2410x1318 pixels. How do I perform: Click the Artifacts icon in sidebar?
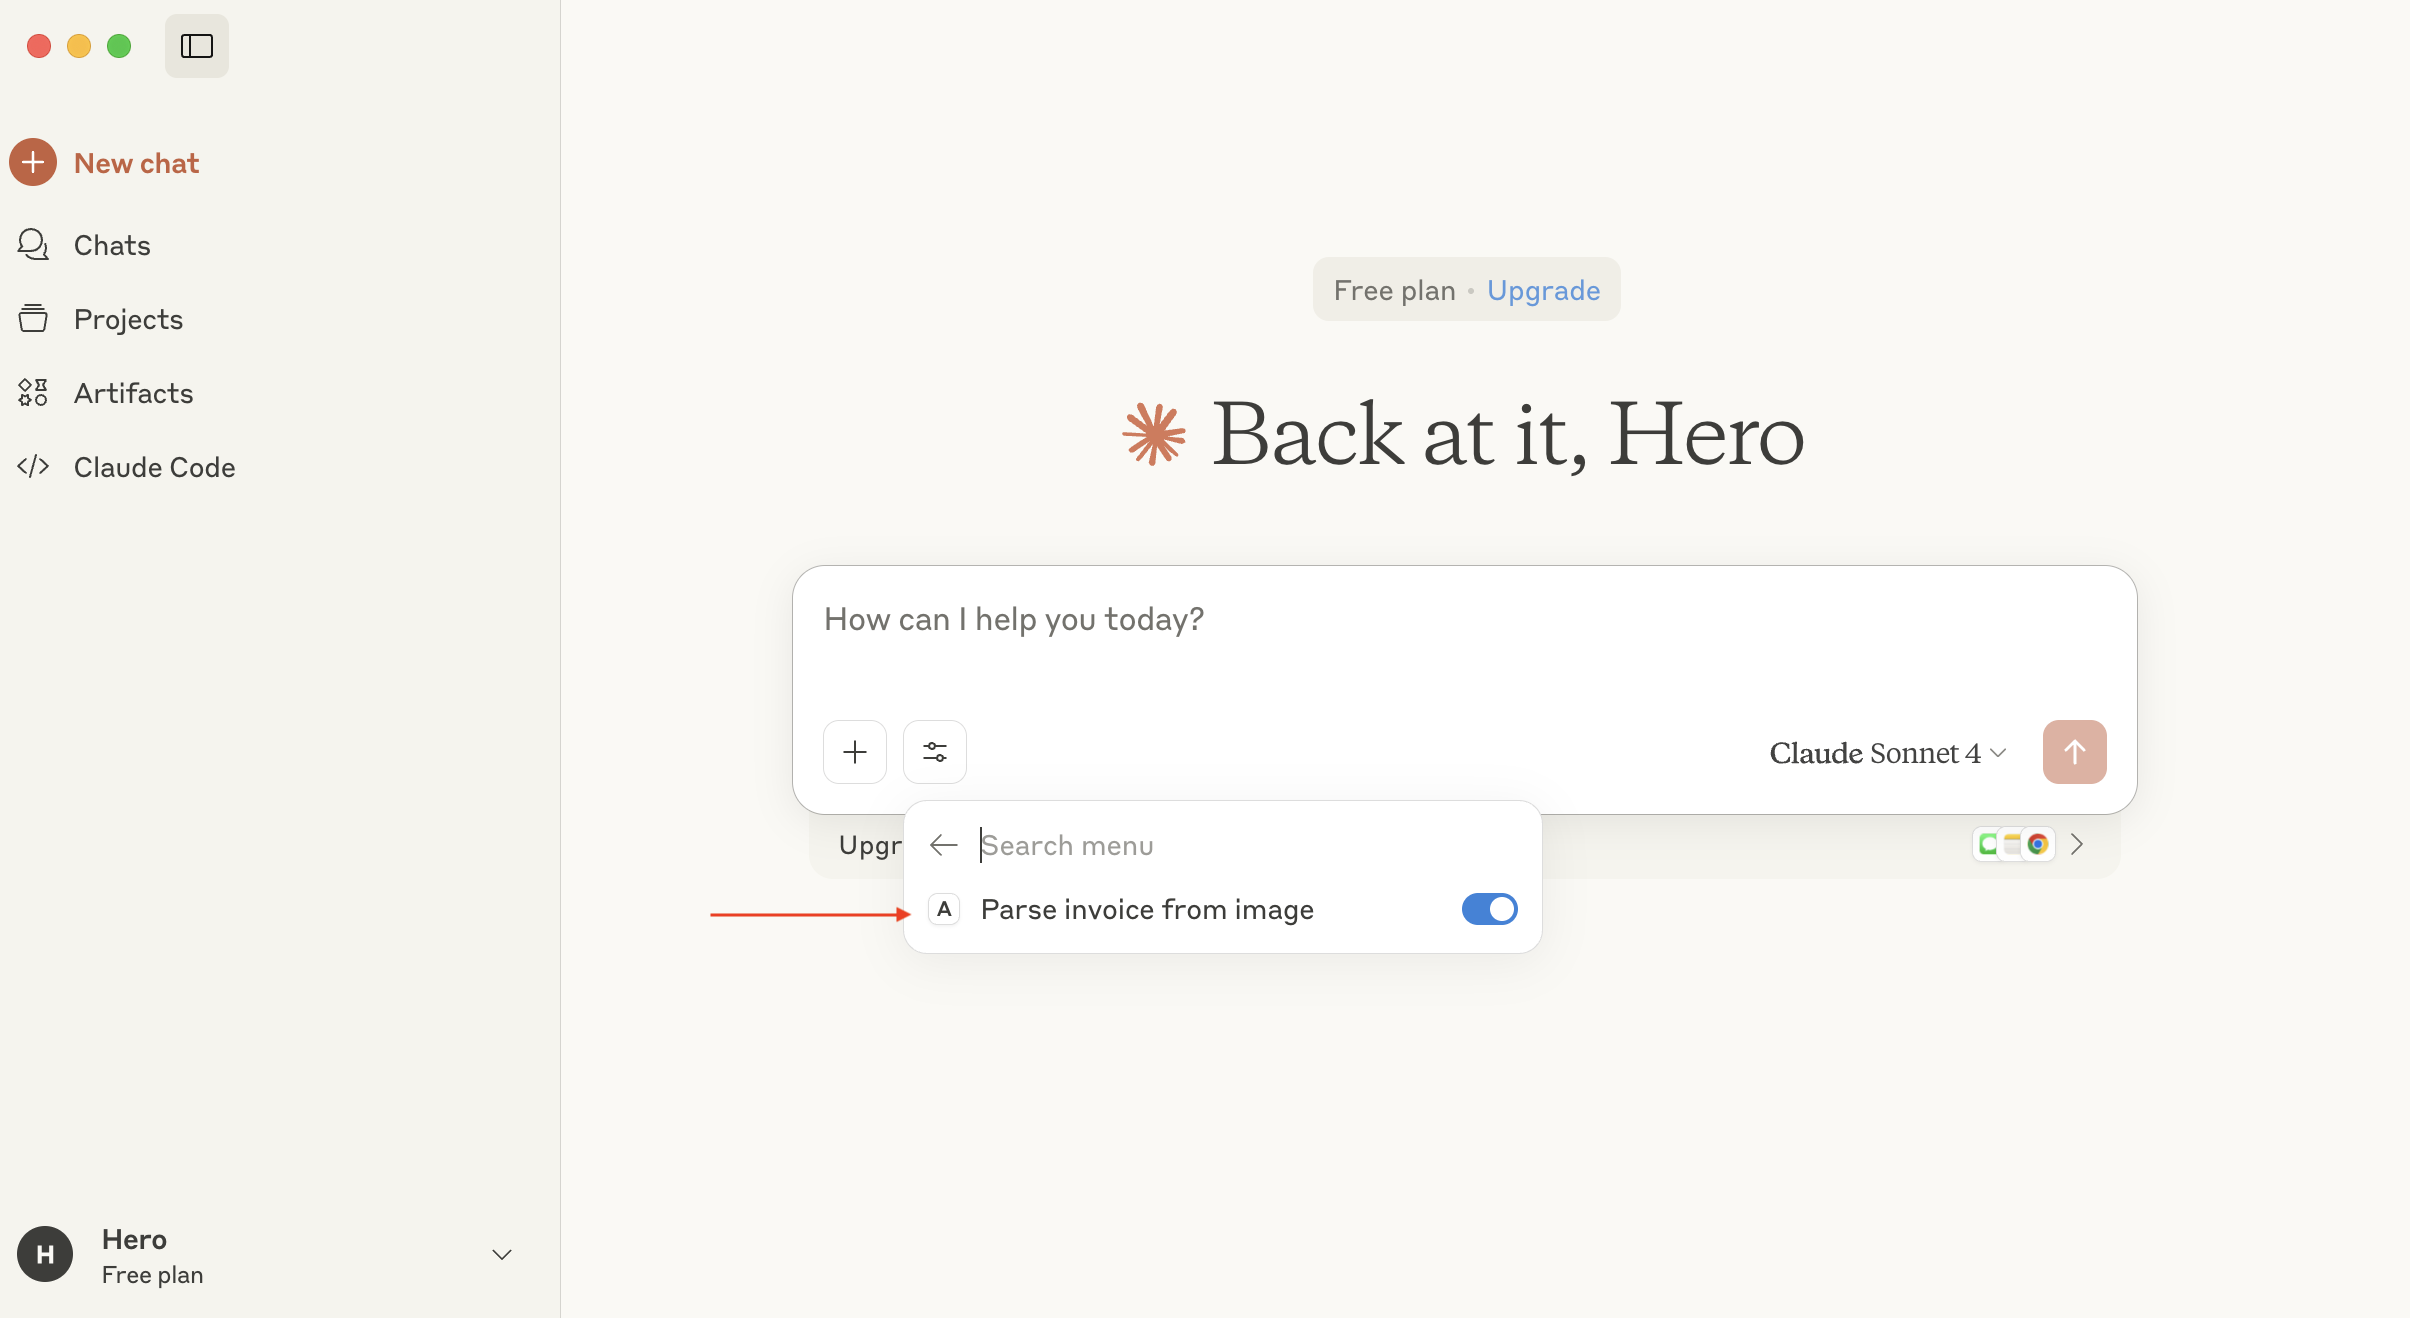[33, 393]
